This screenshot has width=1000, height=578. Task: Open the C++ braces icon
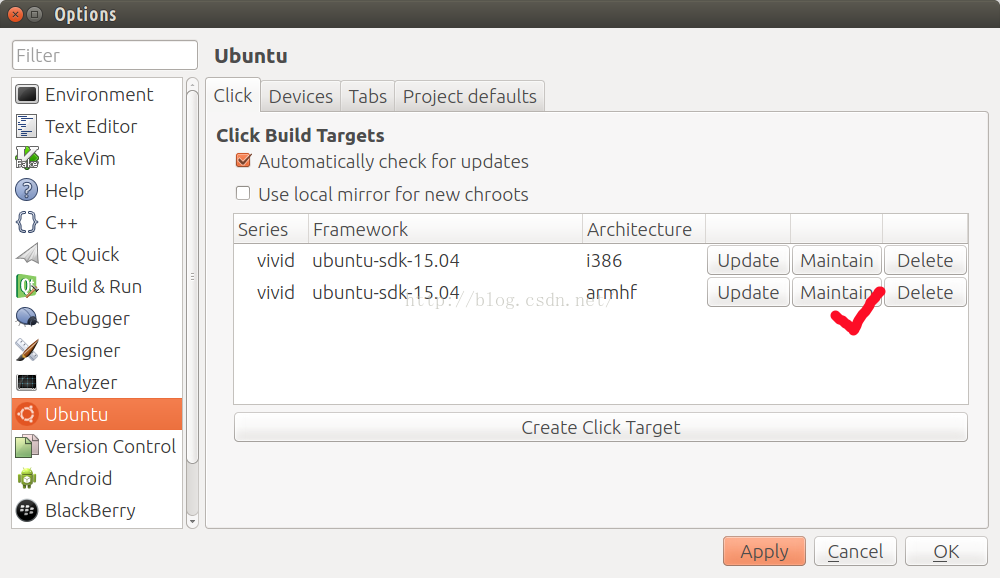pyautogui.click(x=27, y=222)
